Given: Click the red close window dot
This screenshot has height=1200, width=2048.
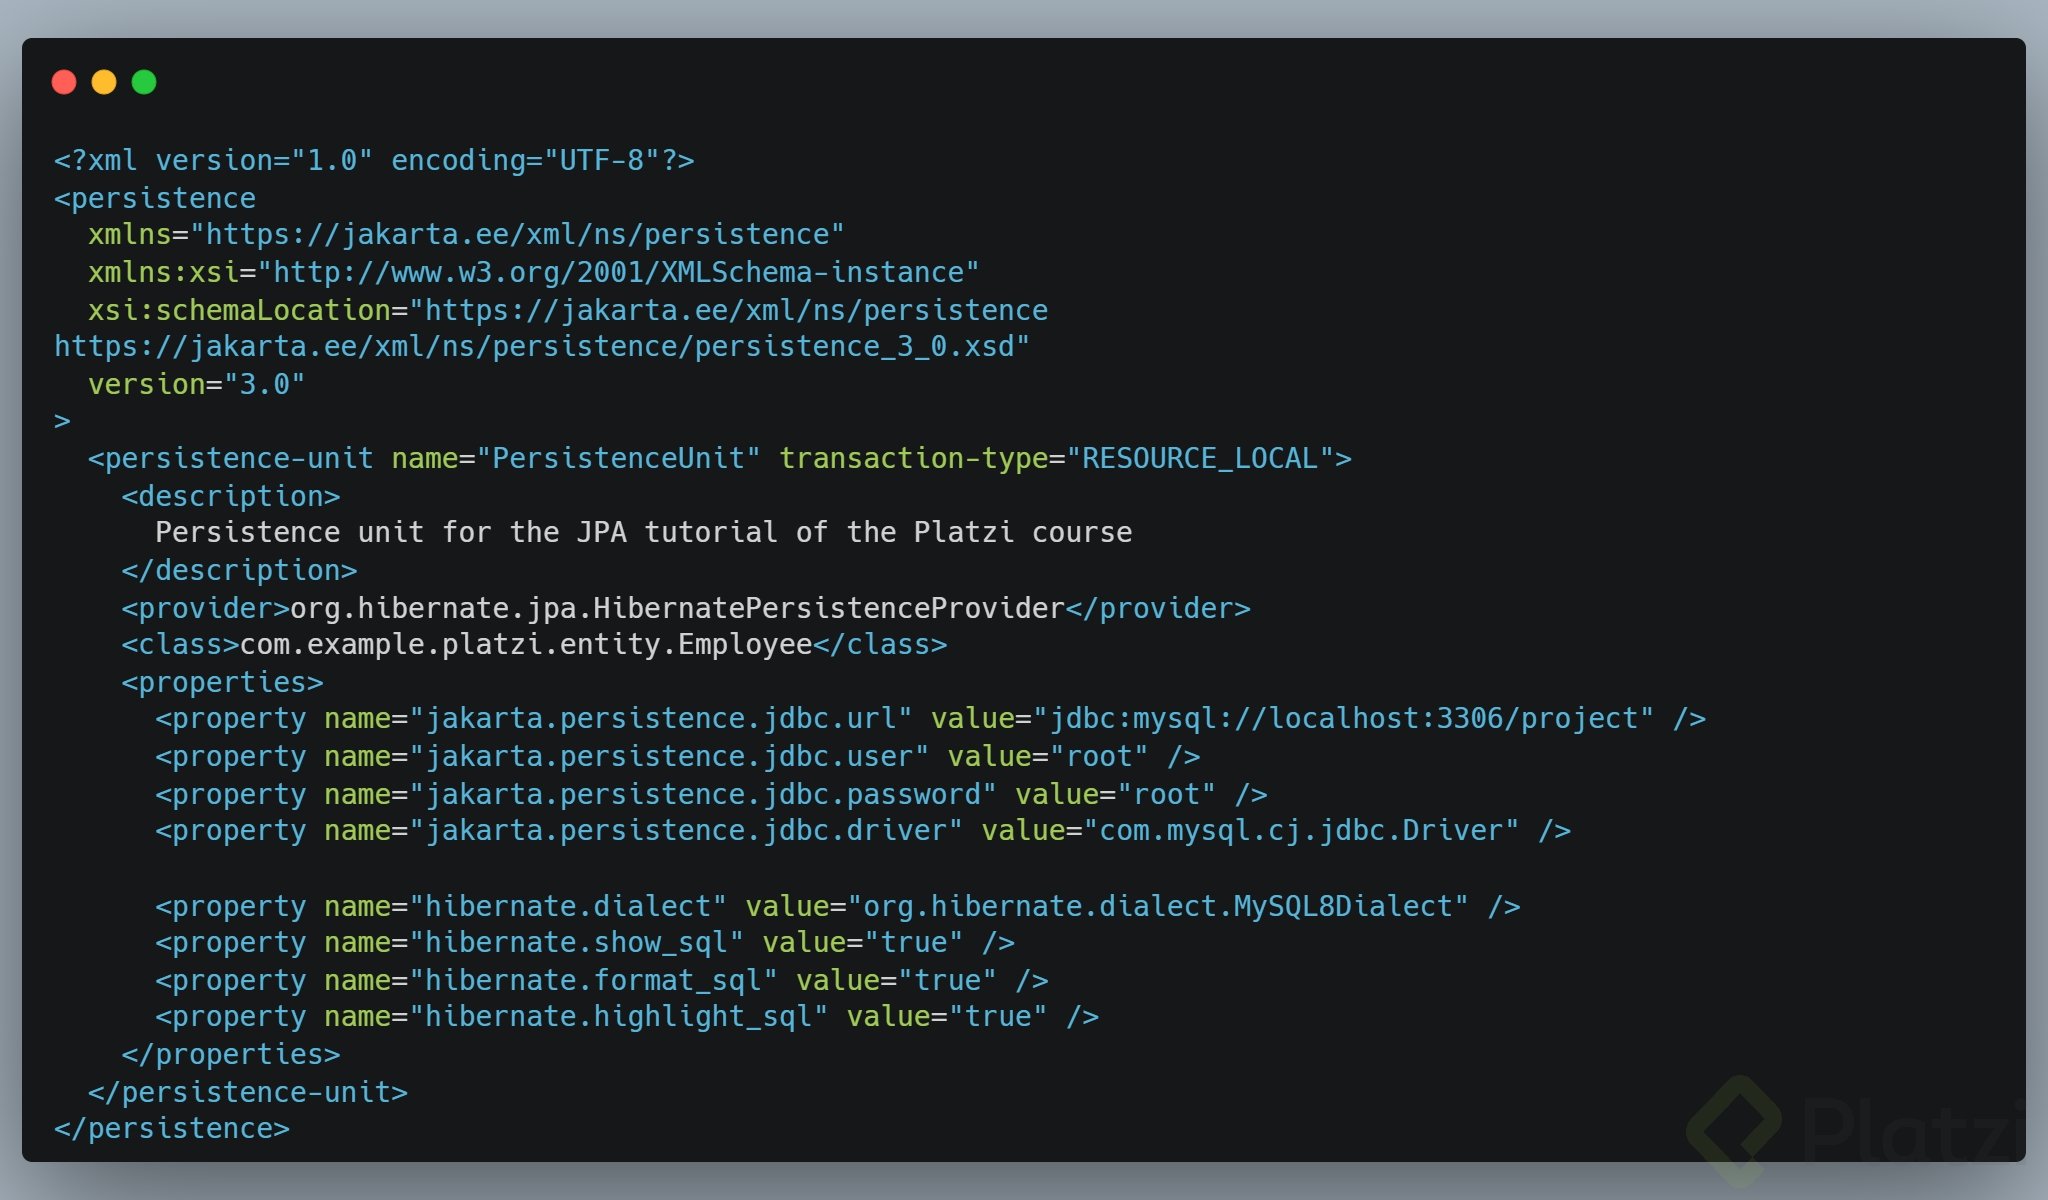Looking at the screenshot, I should pyautogui.click(x=64, y=82).
